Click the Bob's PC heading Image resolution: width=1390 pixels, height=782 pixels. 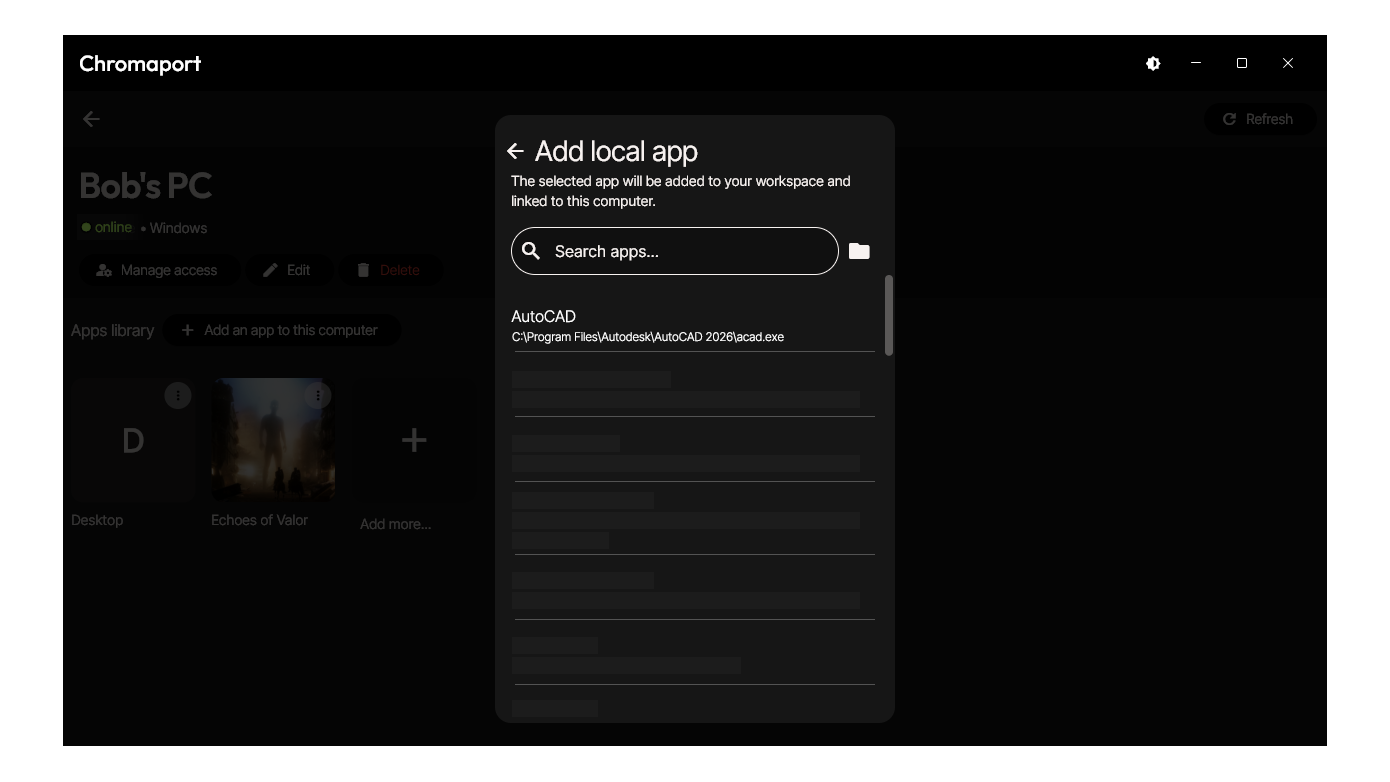146,186
